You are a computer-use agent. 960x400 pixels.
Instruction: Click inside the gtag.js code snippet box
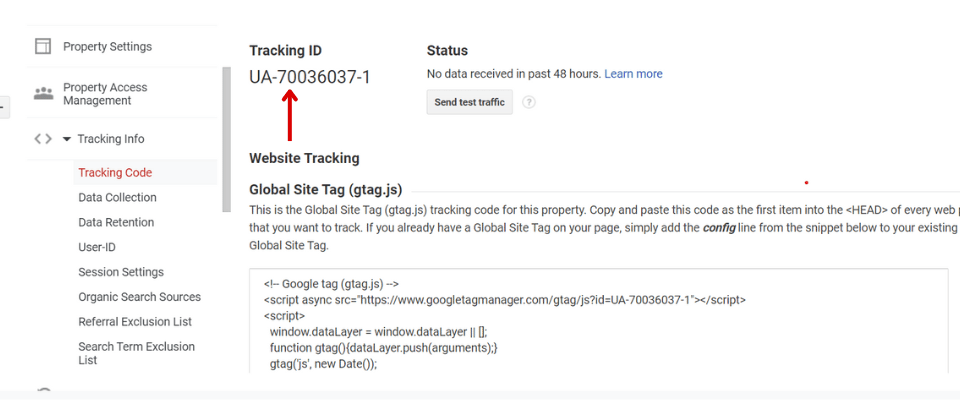(599, 320)
